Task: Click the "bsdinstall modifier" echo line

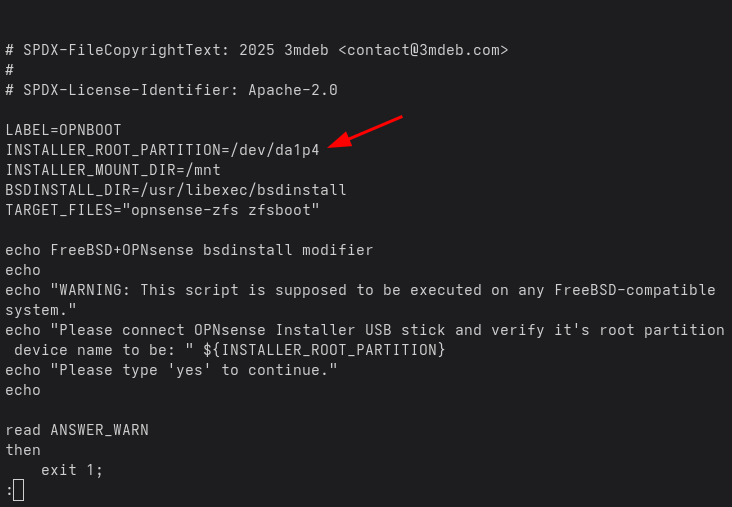Action: coord(189,250)
